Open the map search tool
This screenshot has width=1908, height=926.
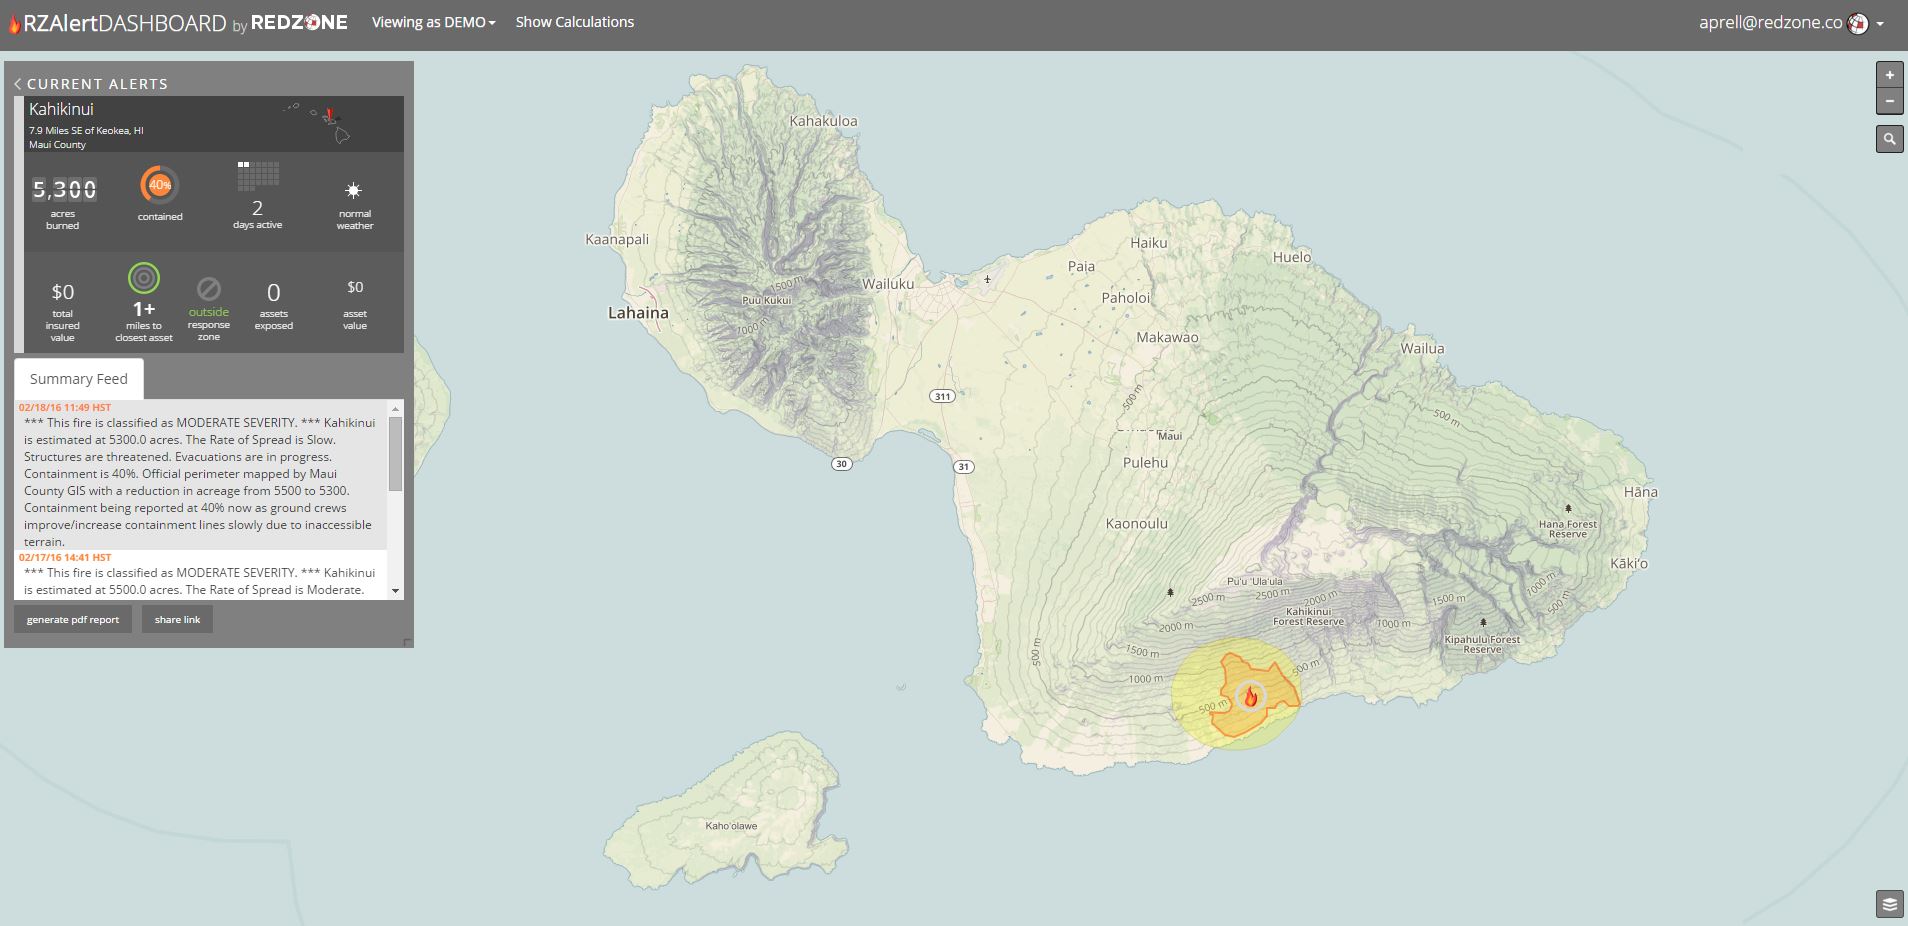coord(1889,139)
